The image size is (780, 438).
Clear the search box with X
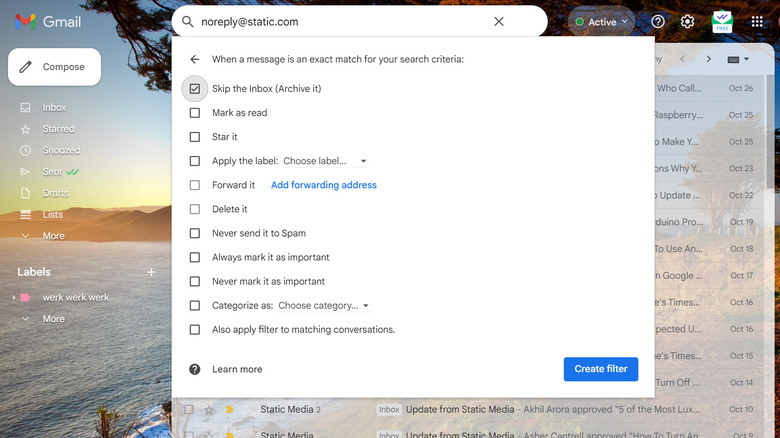499,21
